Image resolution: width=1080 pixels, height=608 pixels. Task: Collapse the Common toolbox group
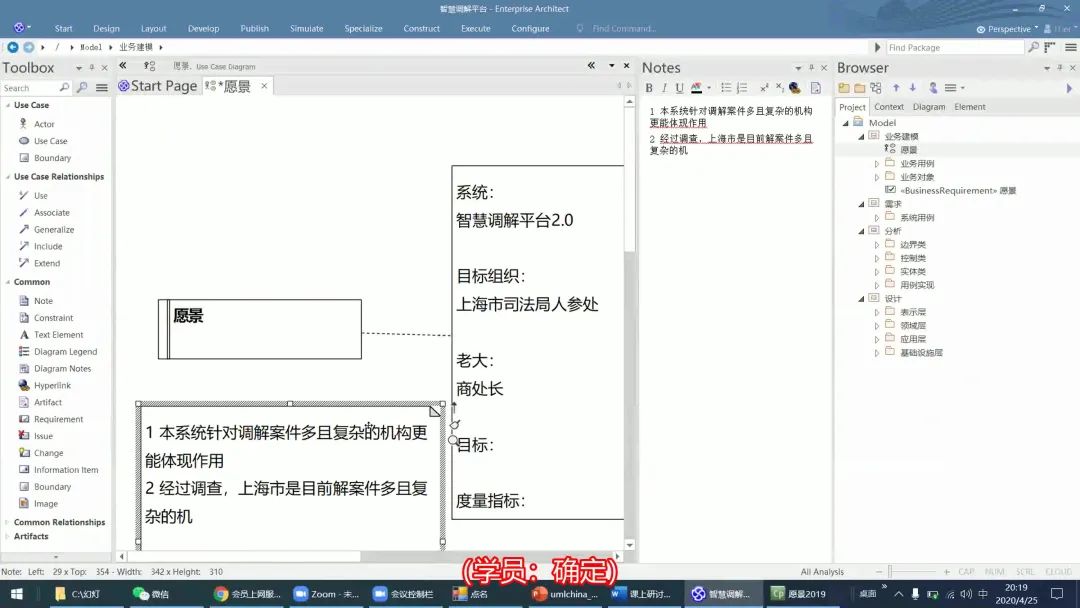(8, 282)
